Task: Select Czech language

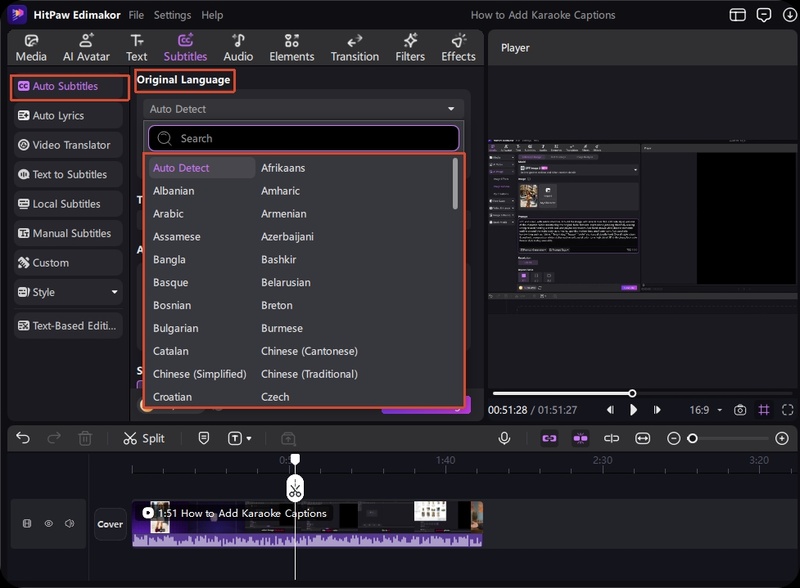Action: 275,397
